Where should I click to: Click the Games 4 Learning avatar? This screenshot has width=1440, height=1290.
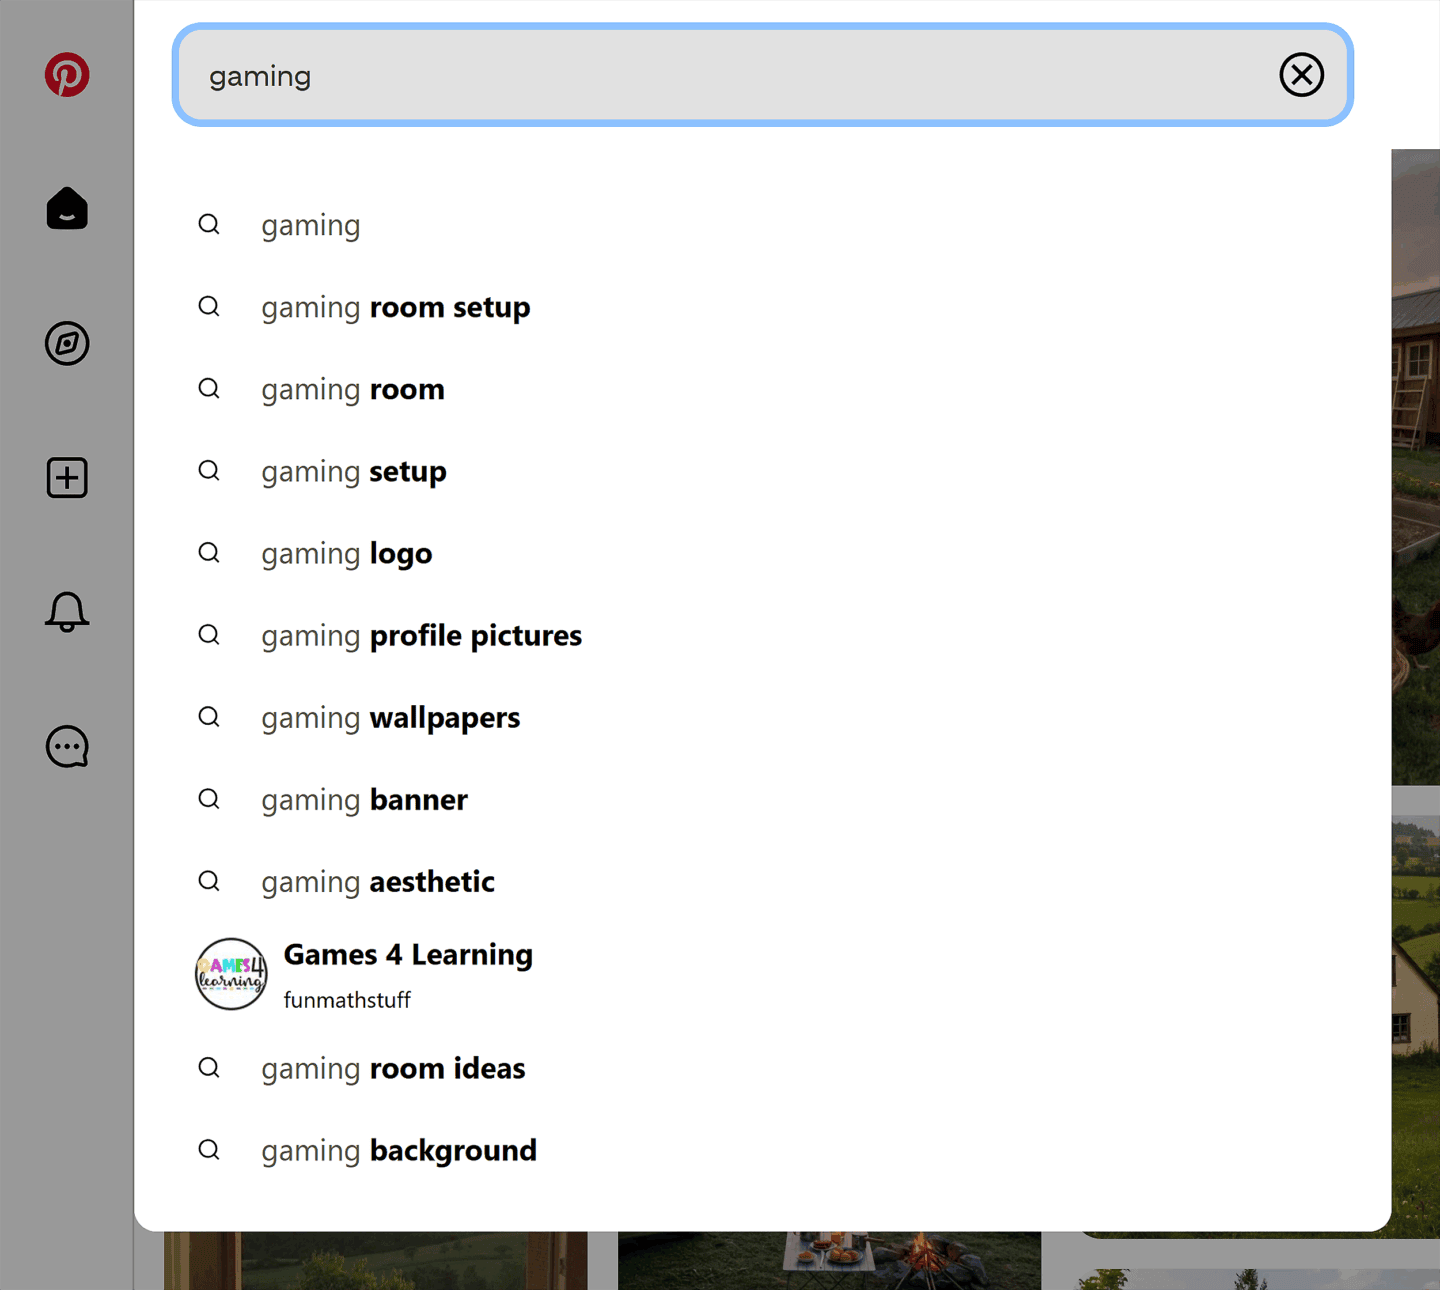point(230,973)
